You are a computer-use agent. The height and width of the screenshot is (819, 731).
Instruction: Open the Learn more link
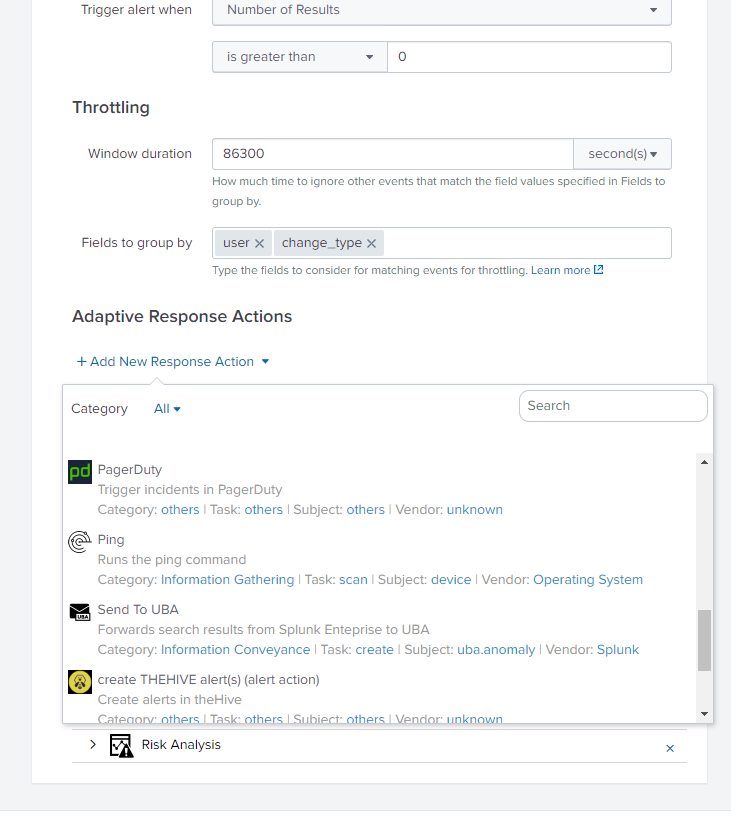pos(561,270)
